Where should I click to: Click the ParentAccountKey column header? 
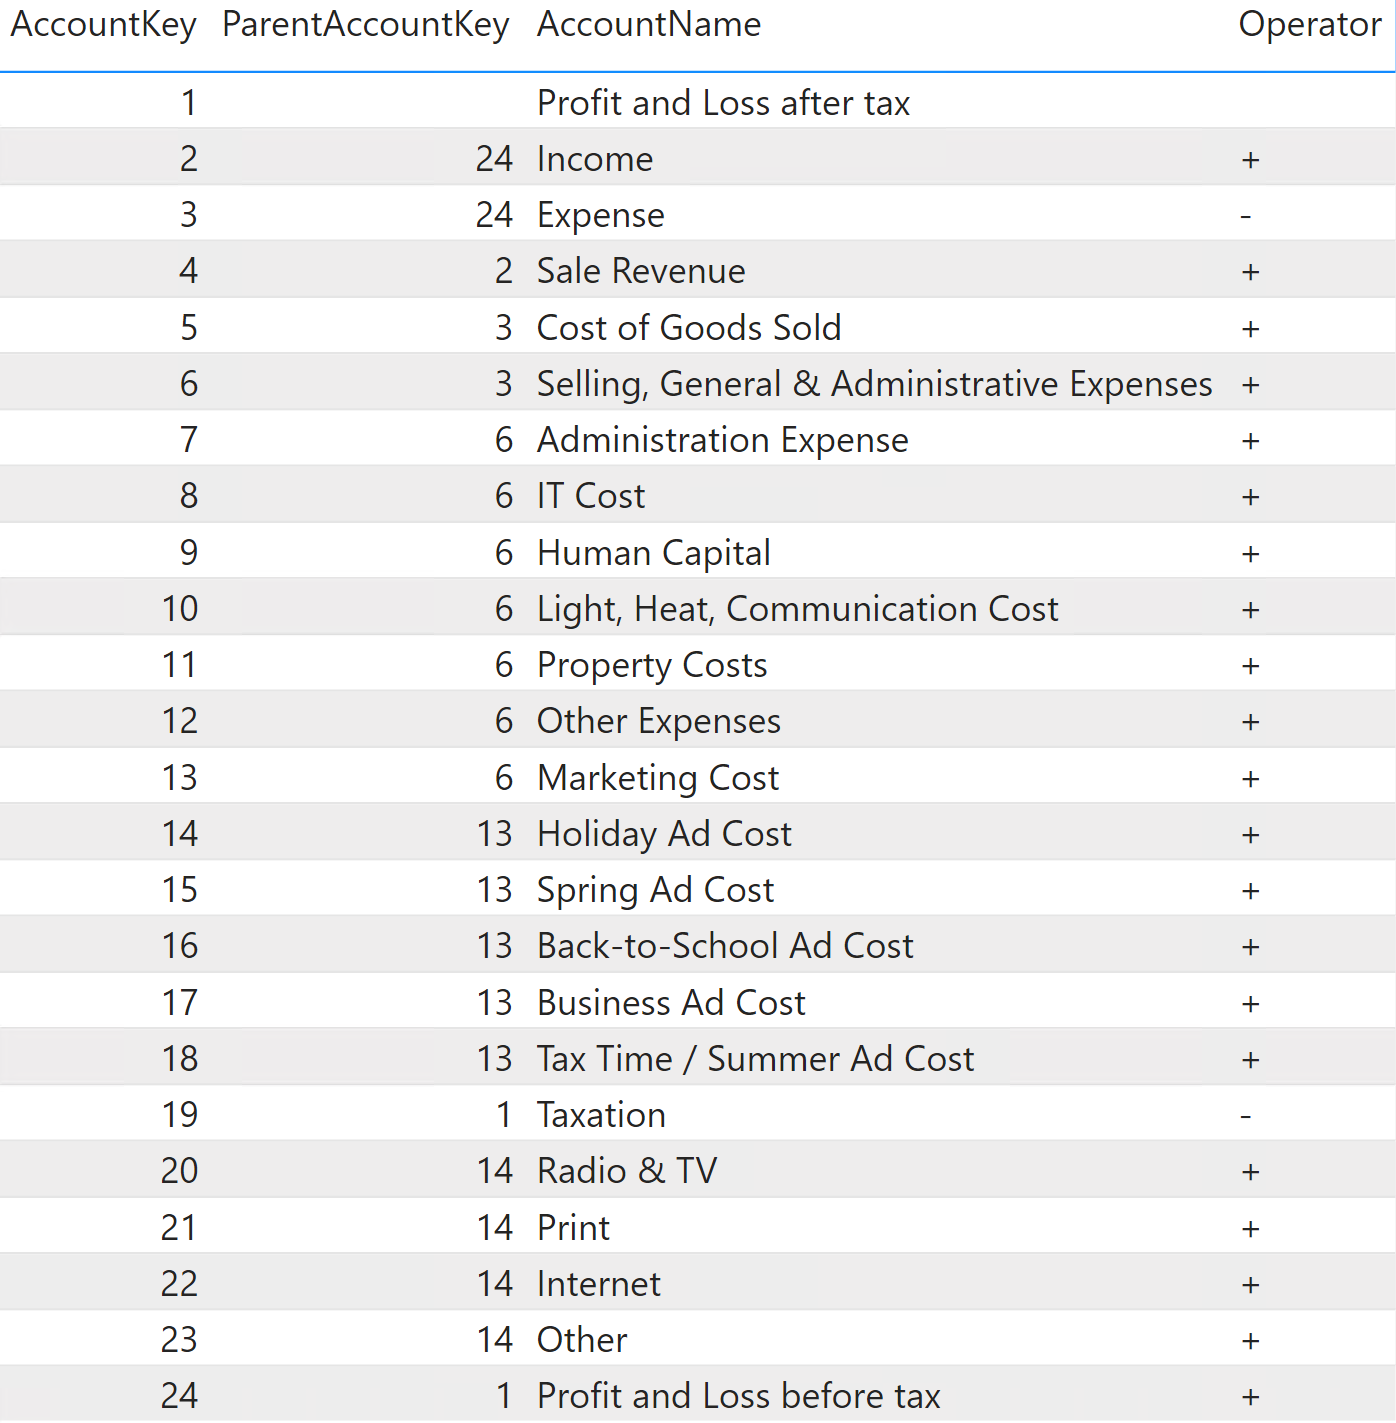pos(366,25)
